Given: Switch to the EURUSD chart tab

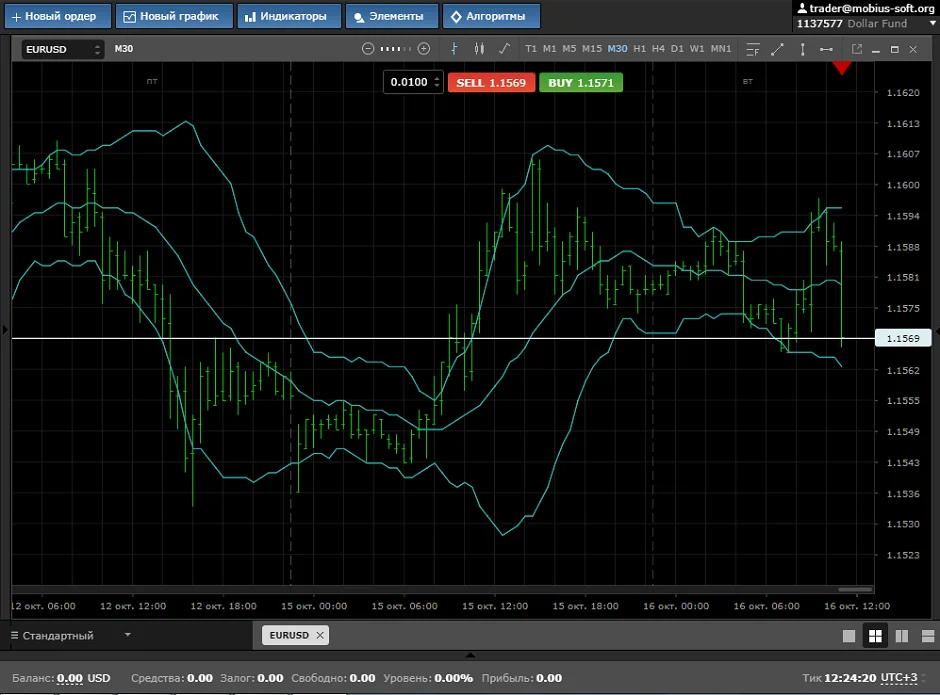Looking at the screenshot, I should [289, 635].
